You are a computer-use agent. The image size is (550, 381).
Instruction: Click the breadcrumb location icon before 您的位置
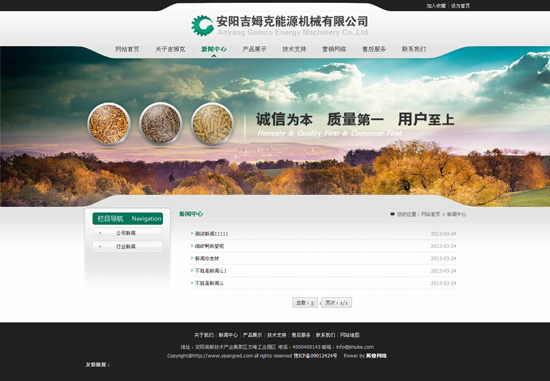(393, 214)
